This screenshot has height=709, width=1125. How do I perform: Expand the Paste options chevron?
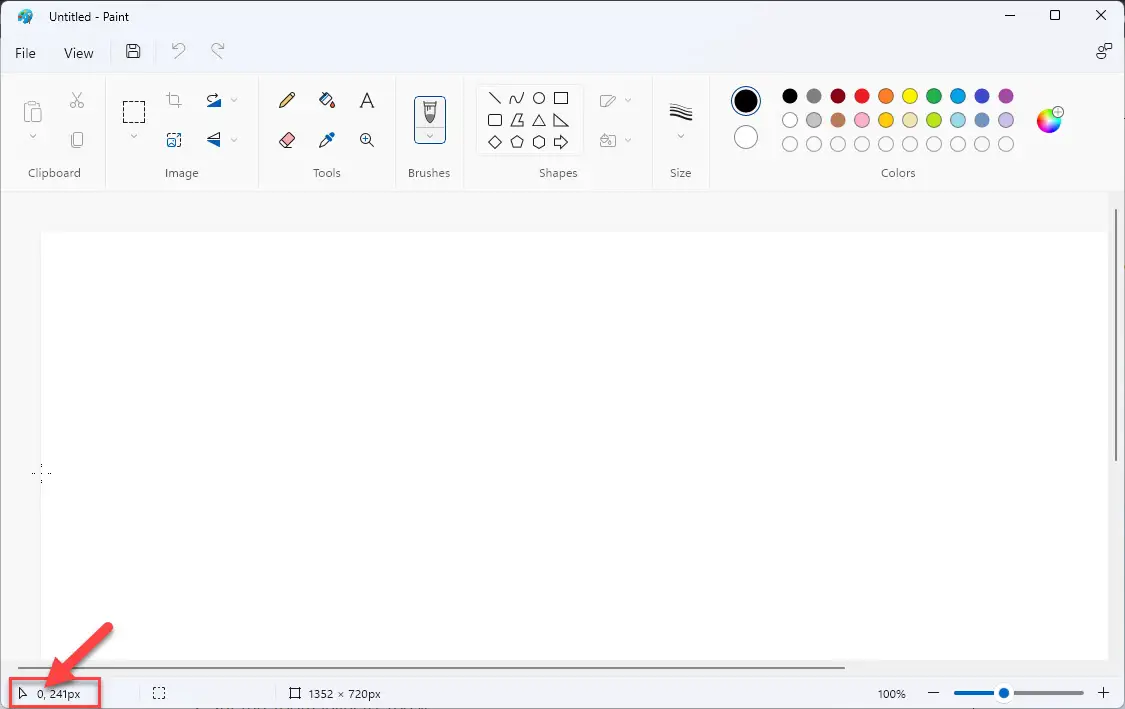[x=32, y=136]
